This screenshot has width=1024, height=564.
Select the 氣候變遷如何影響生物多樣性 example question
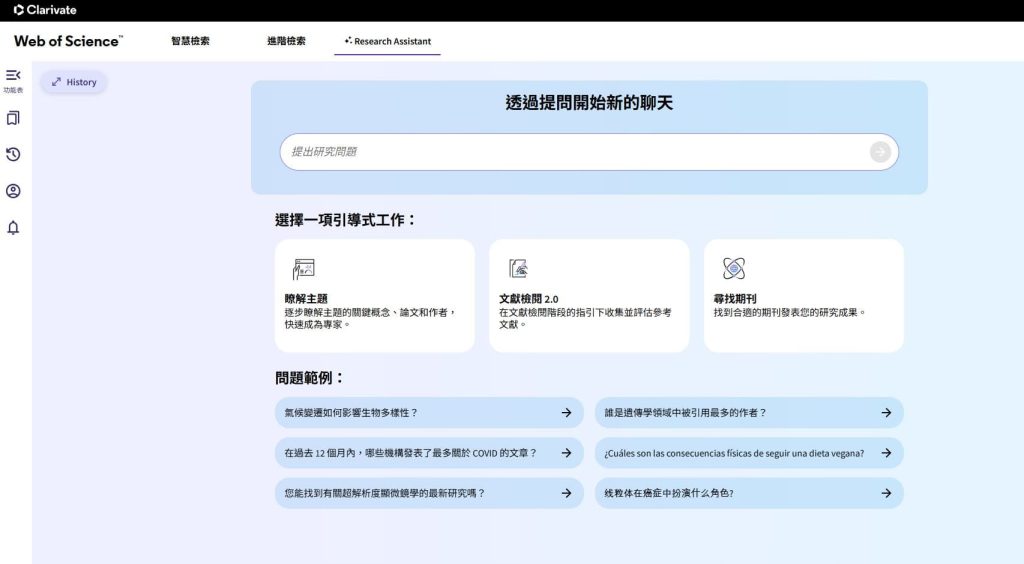tap(428, 412)
